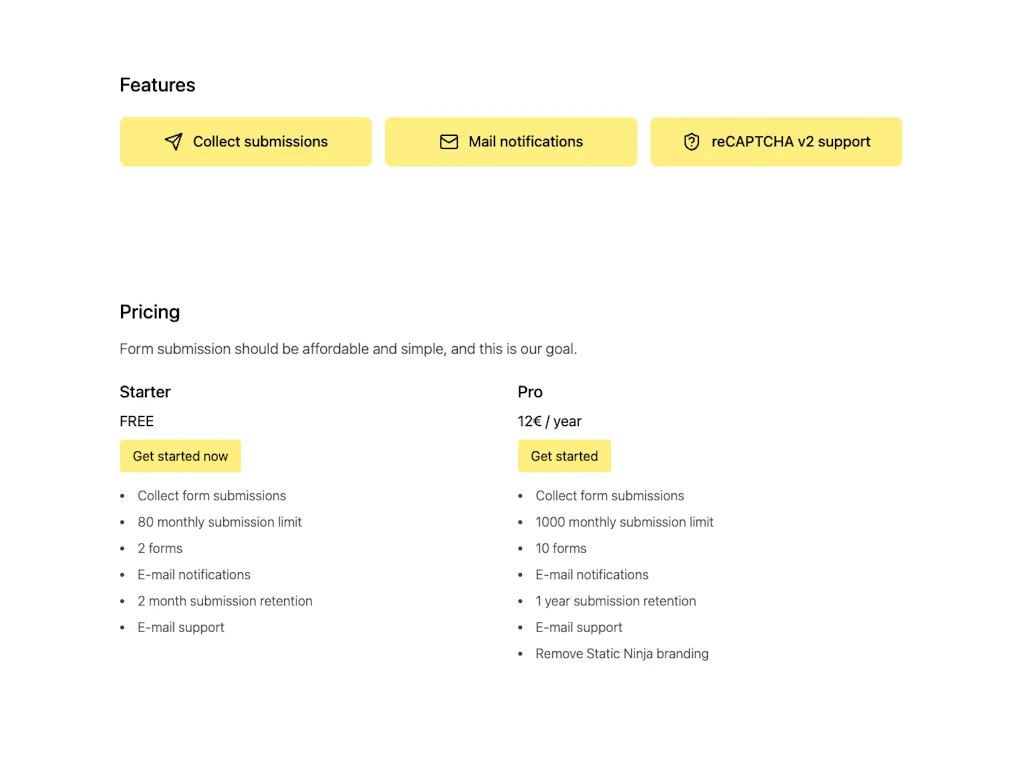Click the Pricing section heading
The width and height of the screenshot is (1024, 757).
pyautogui.click(x=150, y=312)
